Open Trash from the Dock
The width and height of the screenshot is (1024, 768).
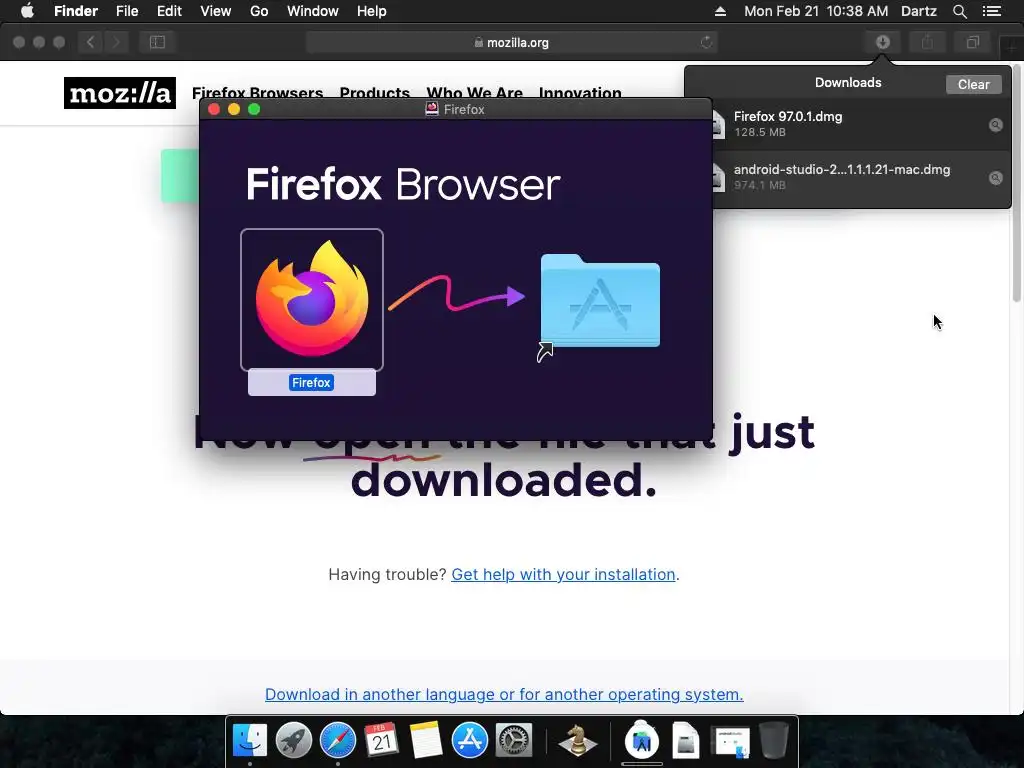tap(774, 740)
